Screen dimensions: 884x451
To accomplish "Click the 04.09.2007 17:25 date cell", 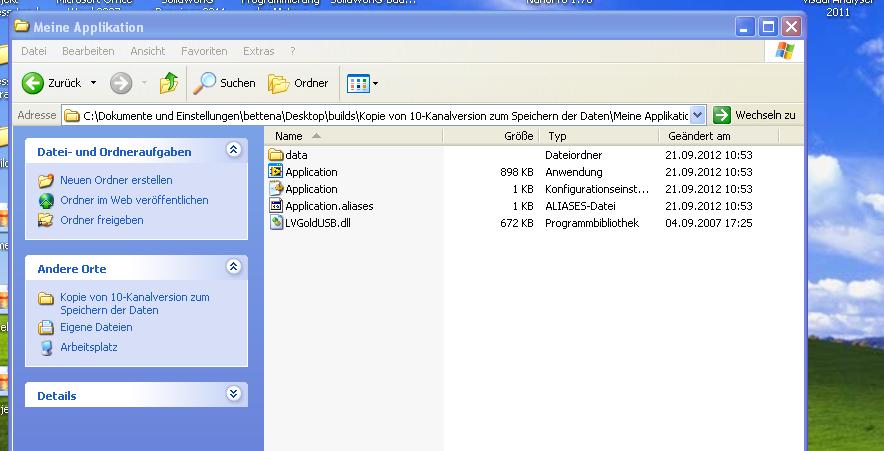I will (709, 223).
